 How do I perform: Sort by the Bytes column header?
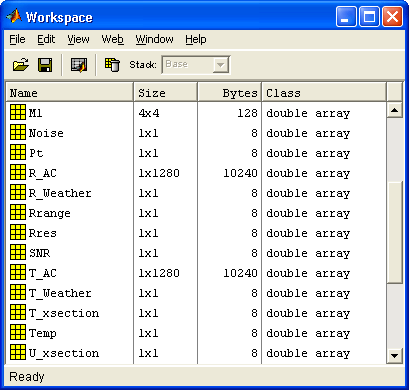point(229,93)
